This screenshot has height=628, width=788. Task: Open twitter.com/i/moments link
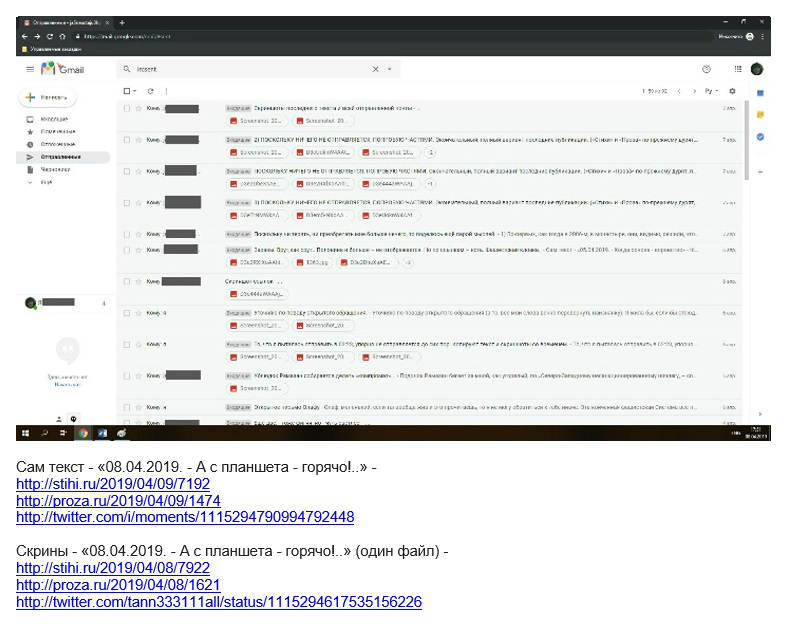click(x=185, y=517)
